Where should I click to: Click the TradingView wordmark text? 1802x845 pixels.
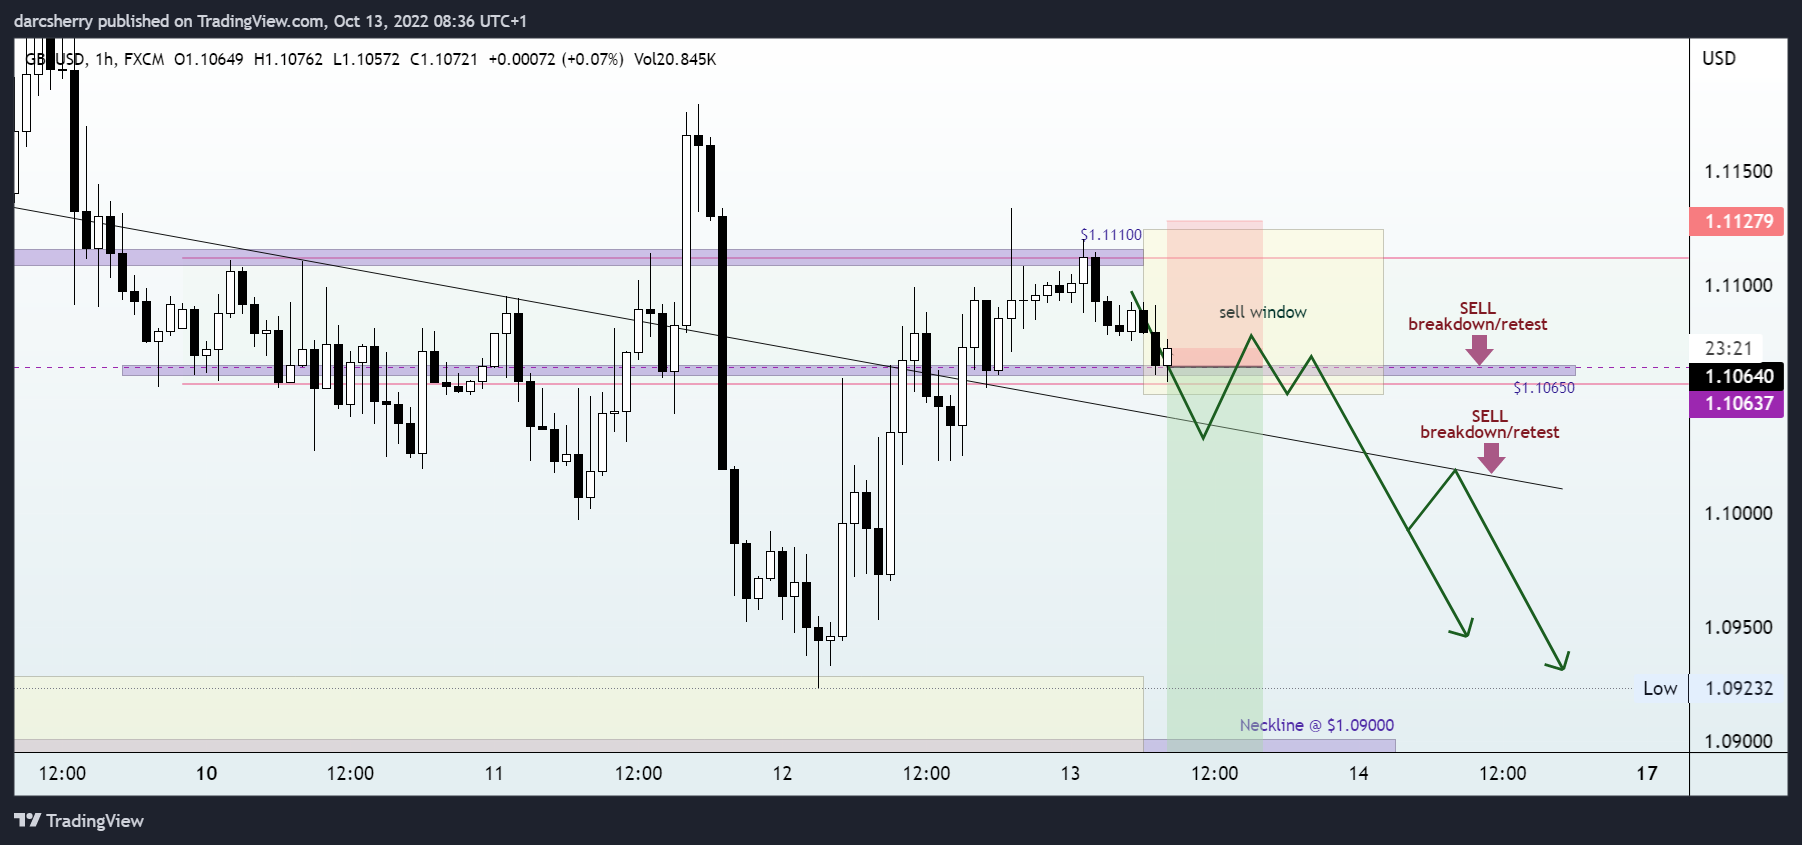(x=95, y=821)
